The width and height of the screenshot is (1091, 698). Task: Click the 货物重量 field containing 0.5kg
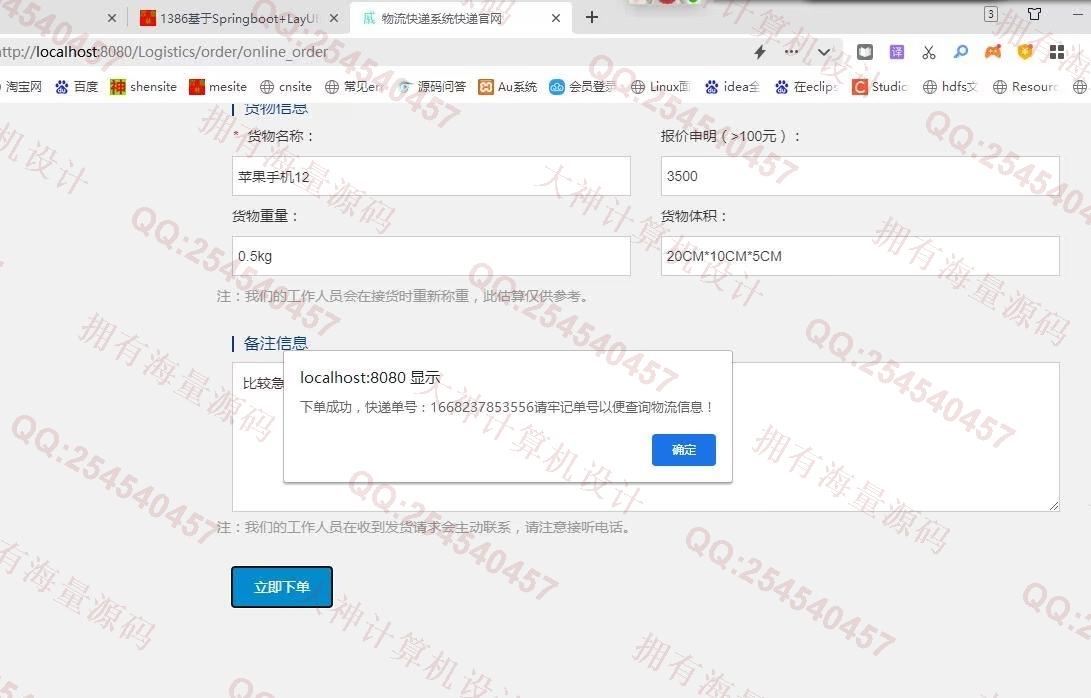click(431, 256)
